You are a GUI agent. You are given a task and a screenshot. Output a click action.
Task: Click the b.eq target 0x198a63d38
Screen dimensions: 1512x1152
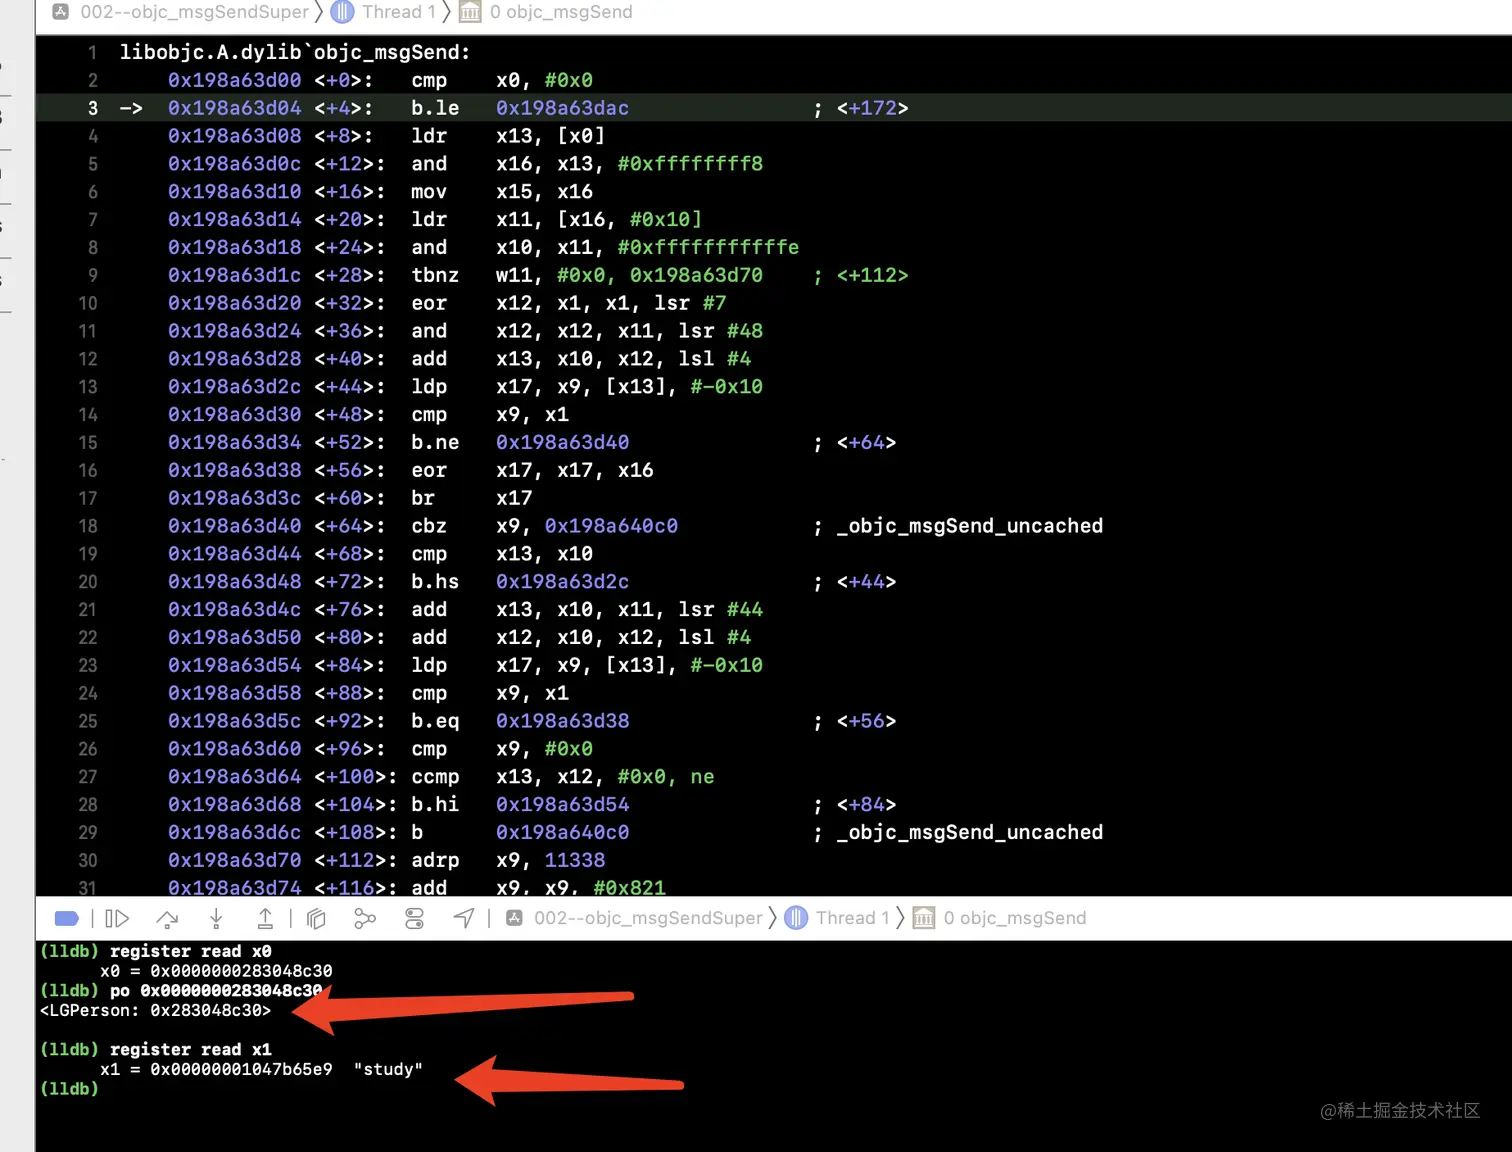point(562,721)
